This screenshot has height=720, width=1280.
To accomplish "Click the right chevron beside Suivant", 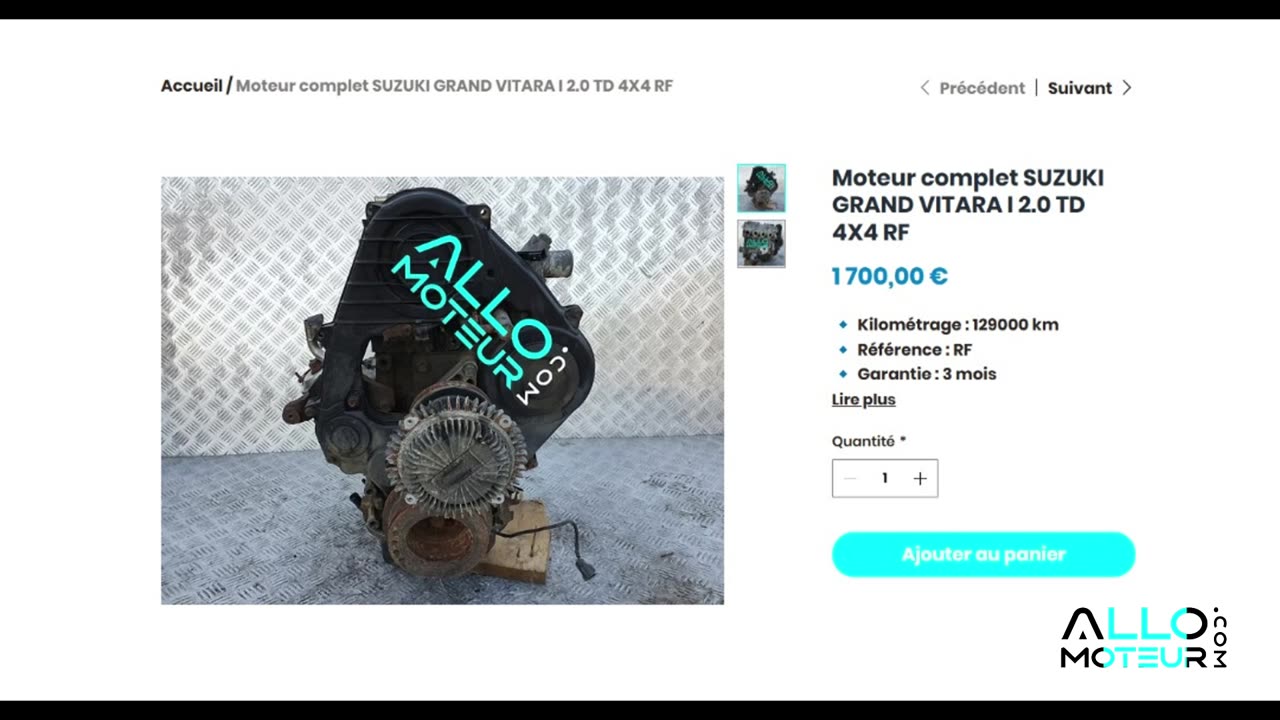I will tap(1127, 88).
